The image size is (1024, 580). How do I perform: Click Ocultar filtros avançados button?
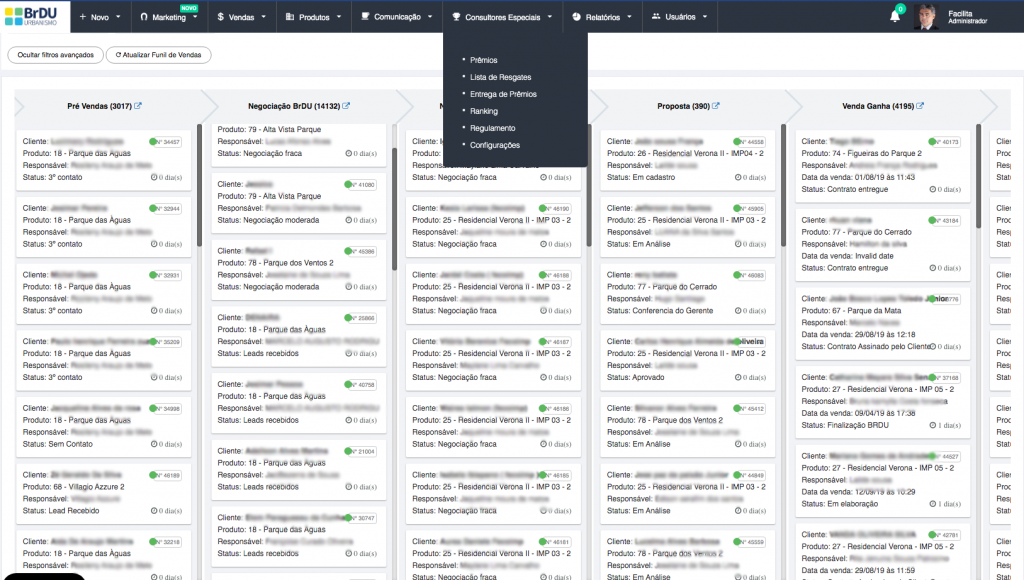pos(55,55)
